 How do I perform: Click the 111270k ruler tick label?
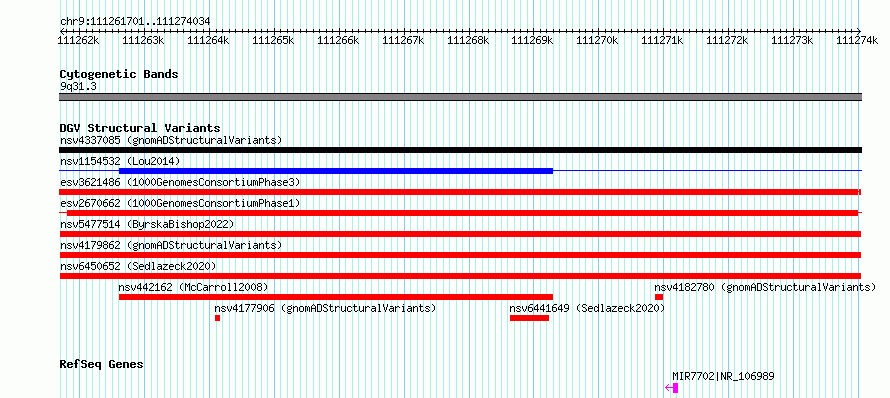point(598,40)
